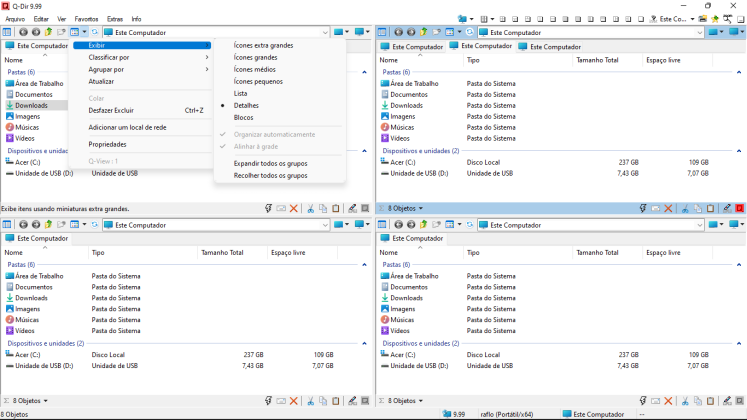Open the top-left pane address bar dropdown
The height and width of the screenshot is (420, 747).
coord(325,32)
